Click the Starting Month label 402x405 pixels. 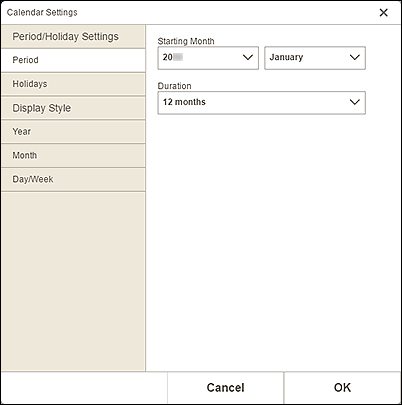coord(186,41)
